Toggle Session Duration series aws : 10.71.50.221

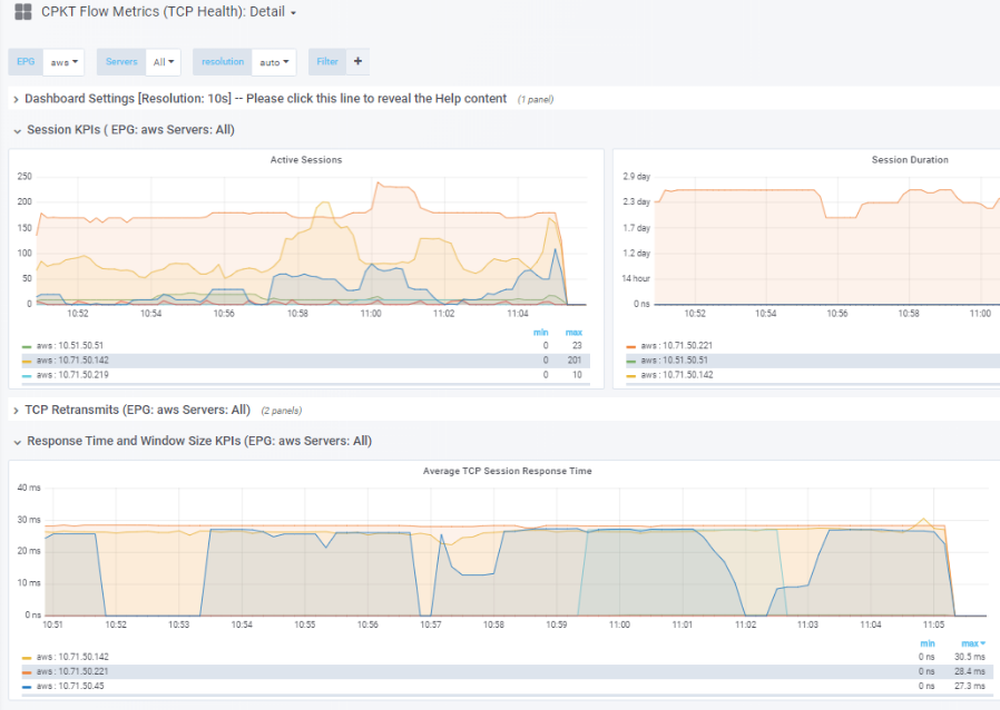click(677, 345)
